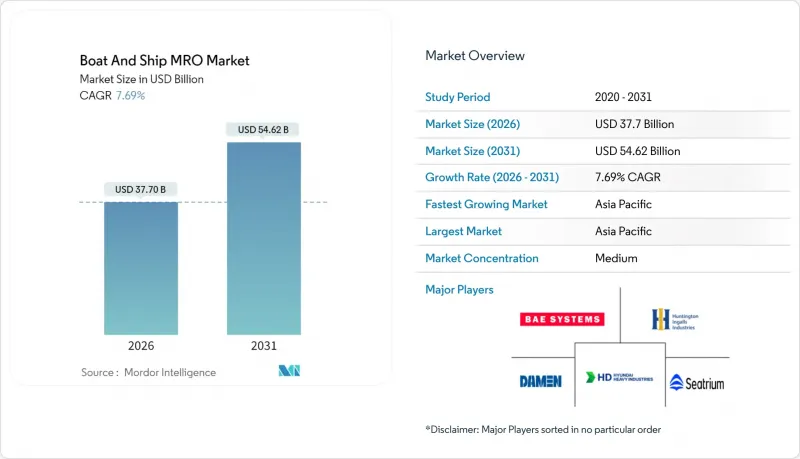800x459 pixels.
Task: Select the Damen logo
Action: [x=540, y=381]
